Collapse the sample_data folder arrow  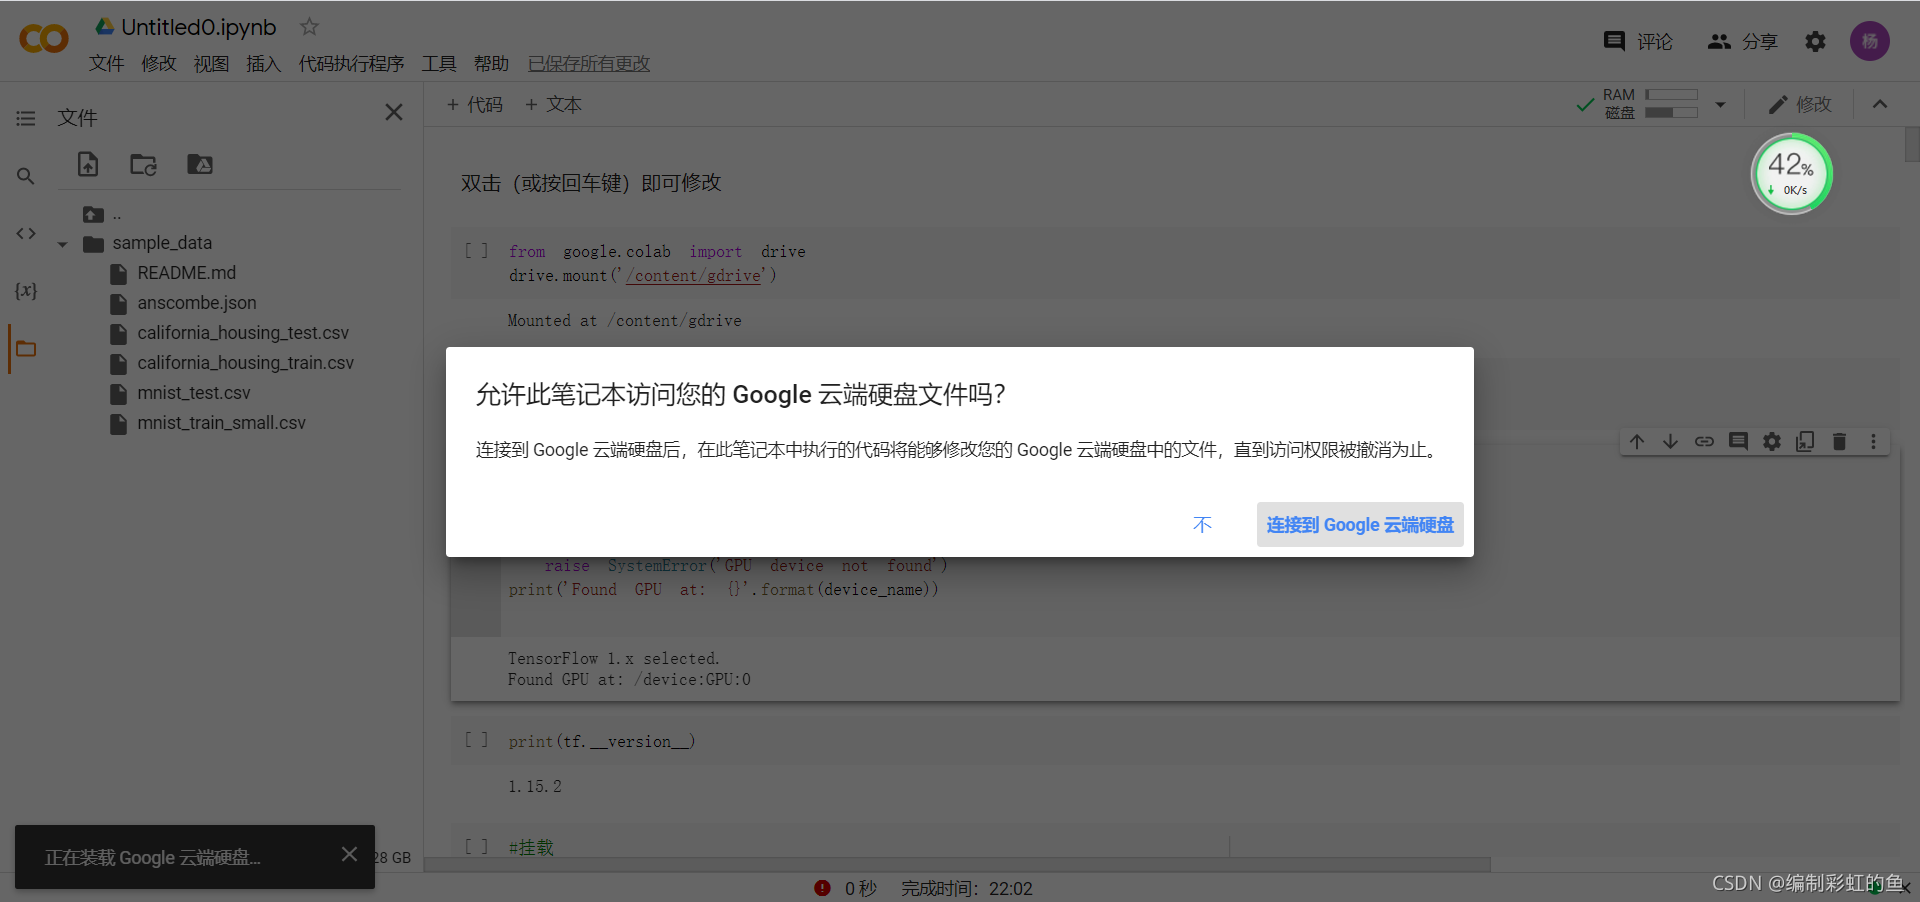coord(62,244)
